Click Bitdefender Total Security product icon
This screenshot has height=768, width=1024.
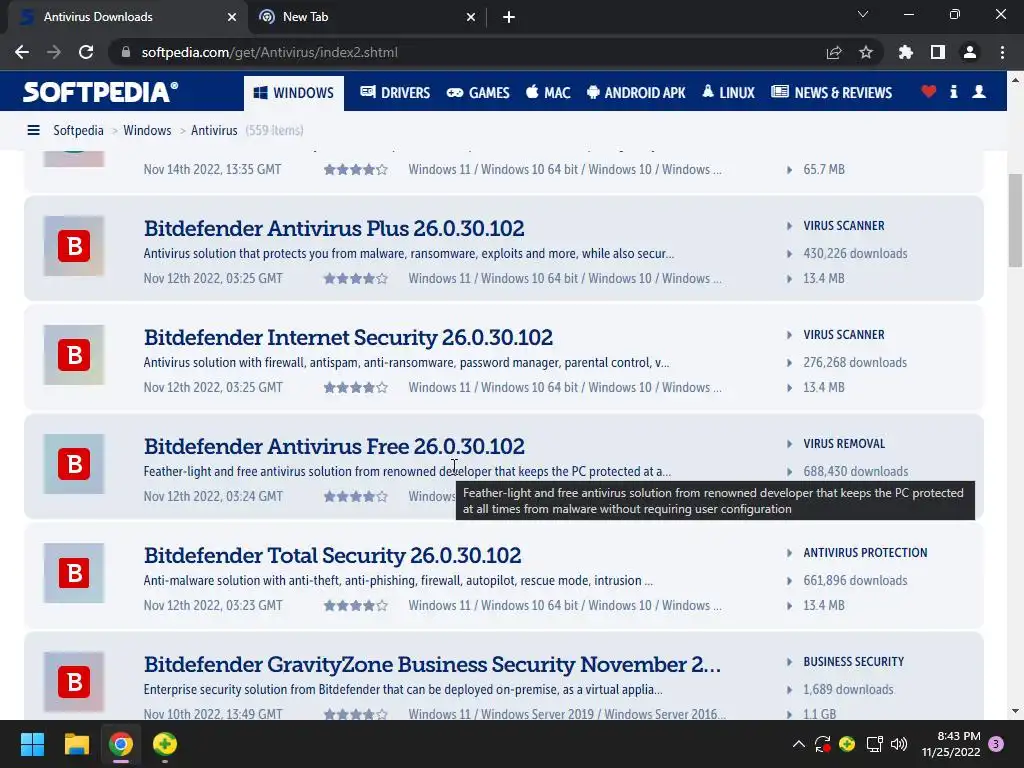point(74,573)
